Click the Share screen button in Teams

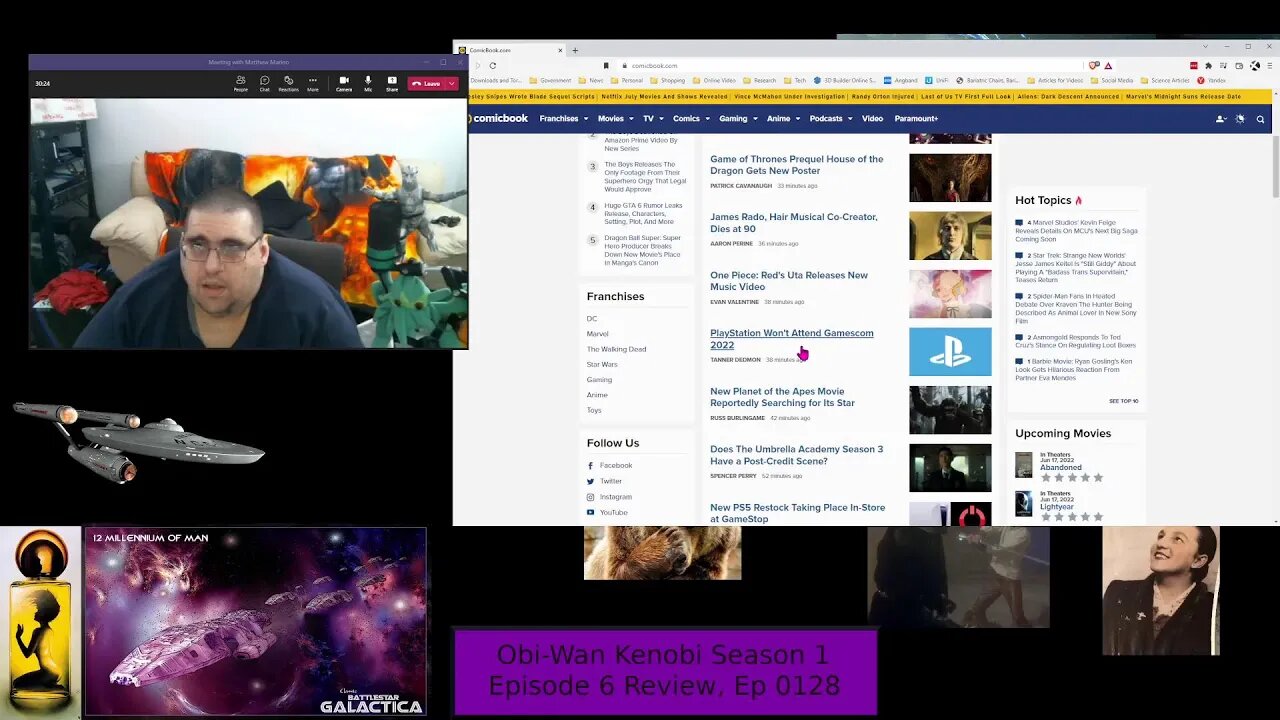pyautogui.click(x=392, y=83)
